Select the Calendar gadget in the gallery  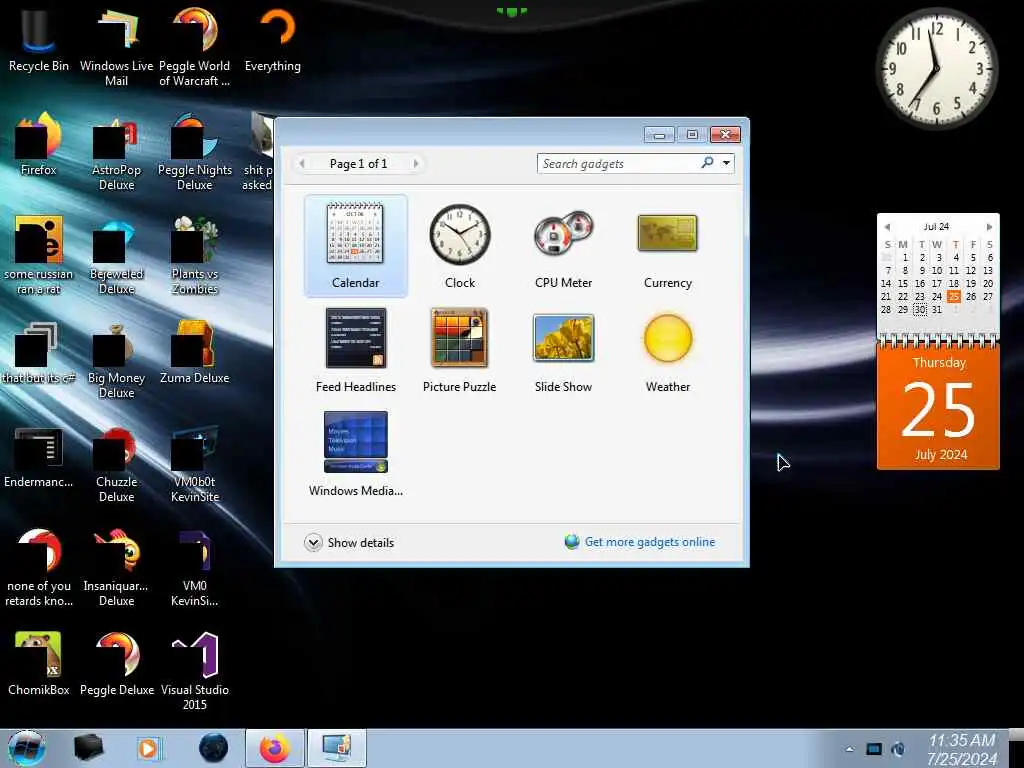click(x=355, y=246)
